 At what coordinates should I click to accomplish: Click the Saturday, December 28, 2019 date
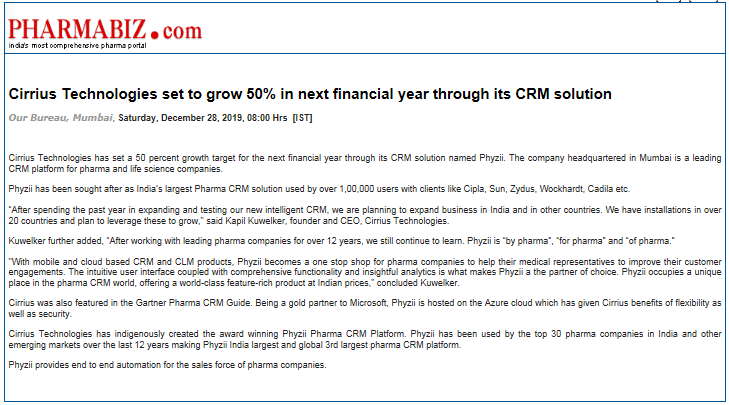[181, 118]
